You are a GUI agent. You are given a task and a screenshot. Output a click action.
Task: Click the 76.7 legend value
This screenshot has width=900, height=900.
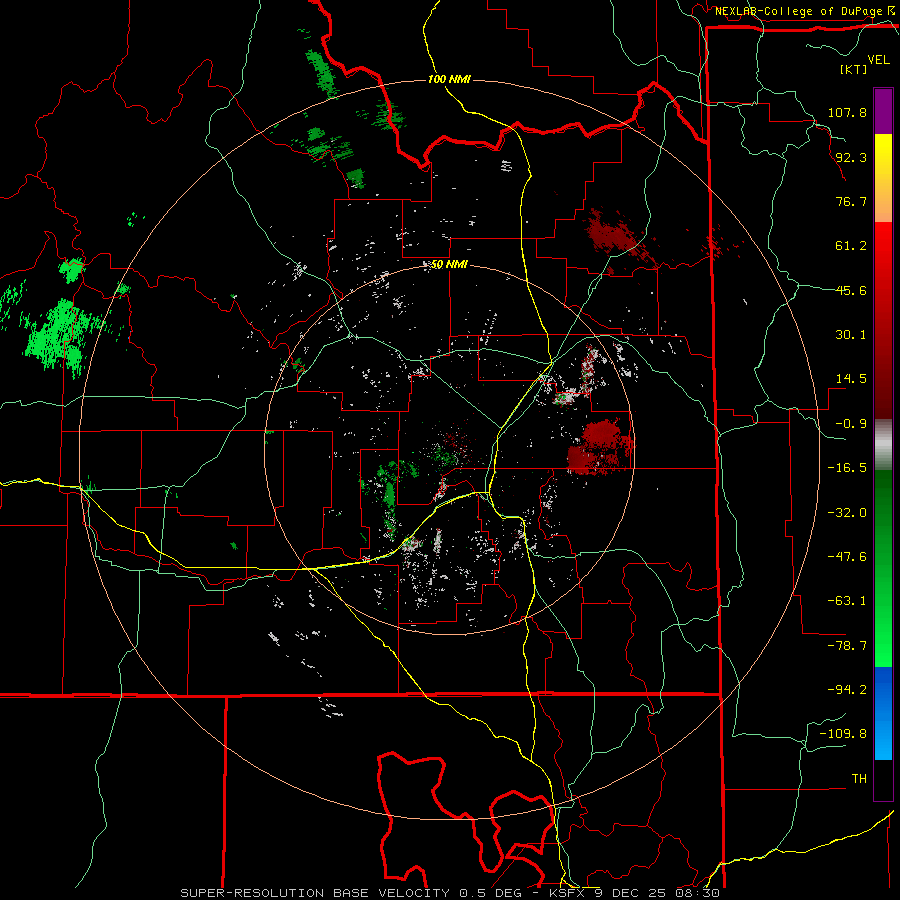(851, 201)
